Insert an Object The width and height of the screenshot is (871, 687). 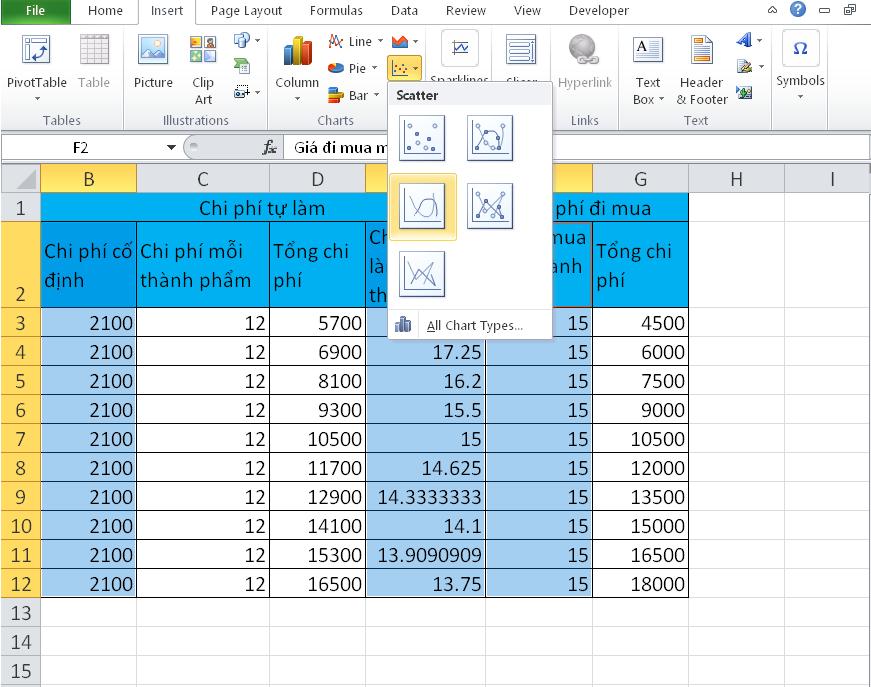pyautogui.click(x=744, y=92)
